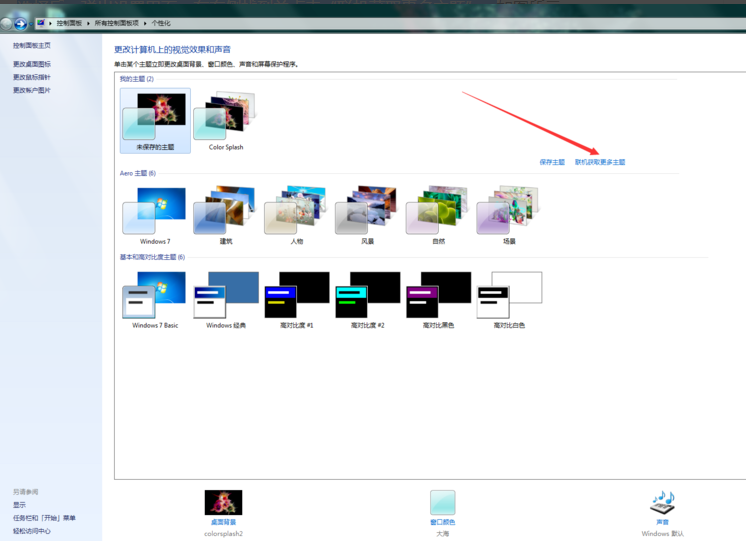
Task: Open 更改鼠标指针 mouse pointer settings
Action: (32, 77)
